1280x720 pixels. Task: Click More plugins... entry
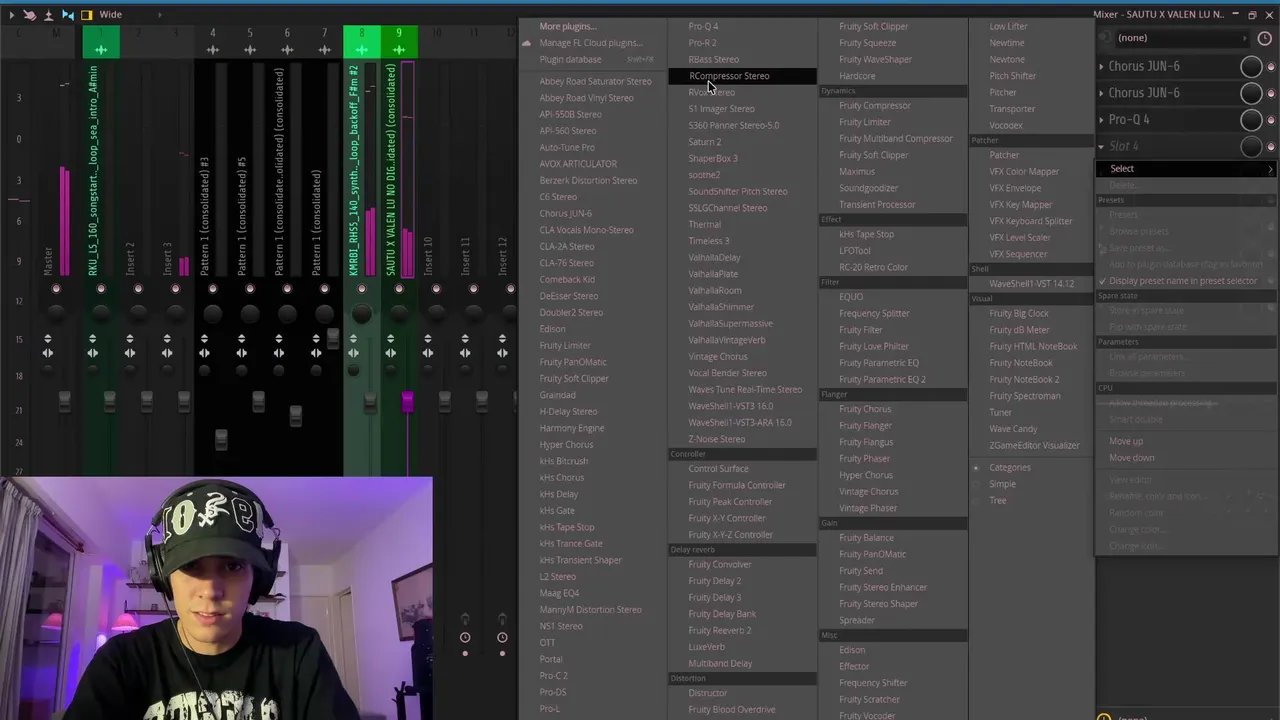(567, 27)
